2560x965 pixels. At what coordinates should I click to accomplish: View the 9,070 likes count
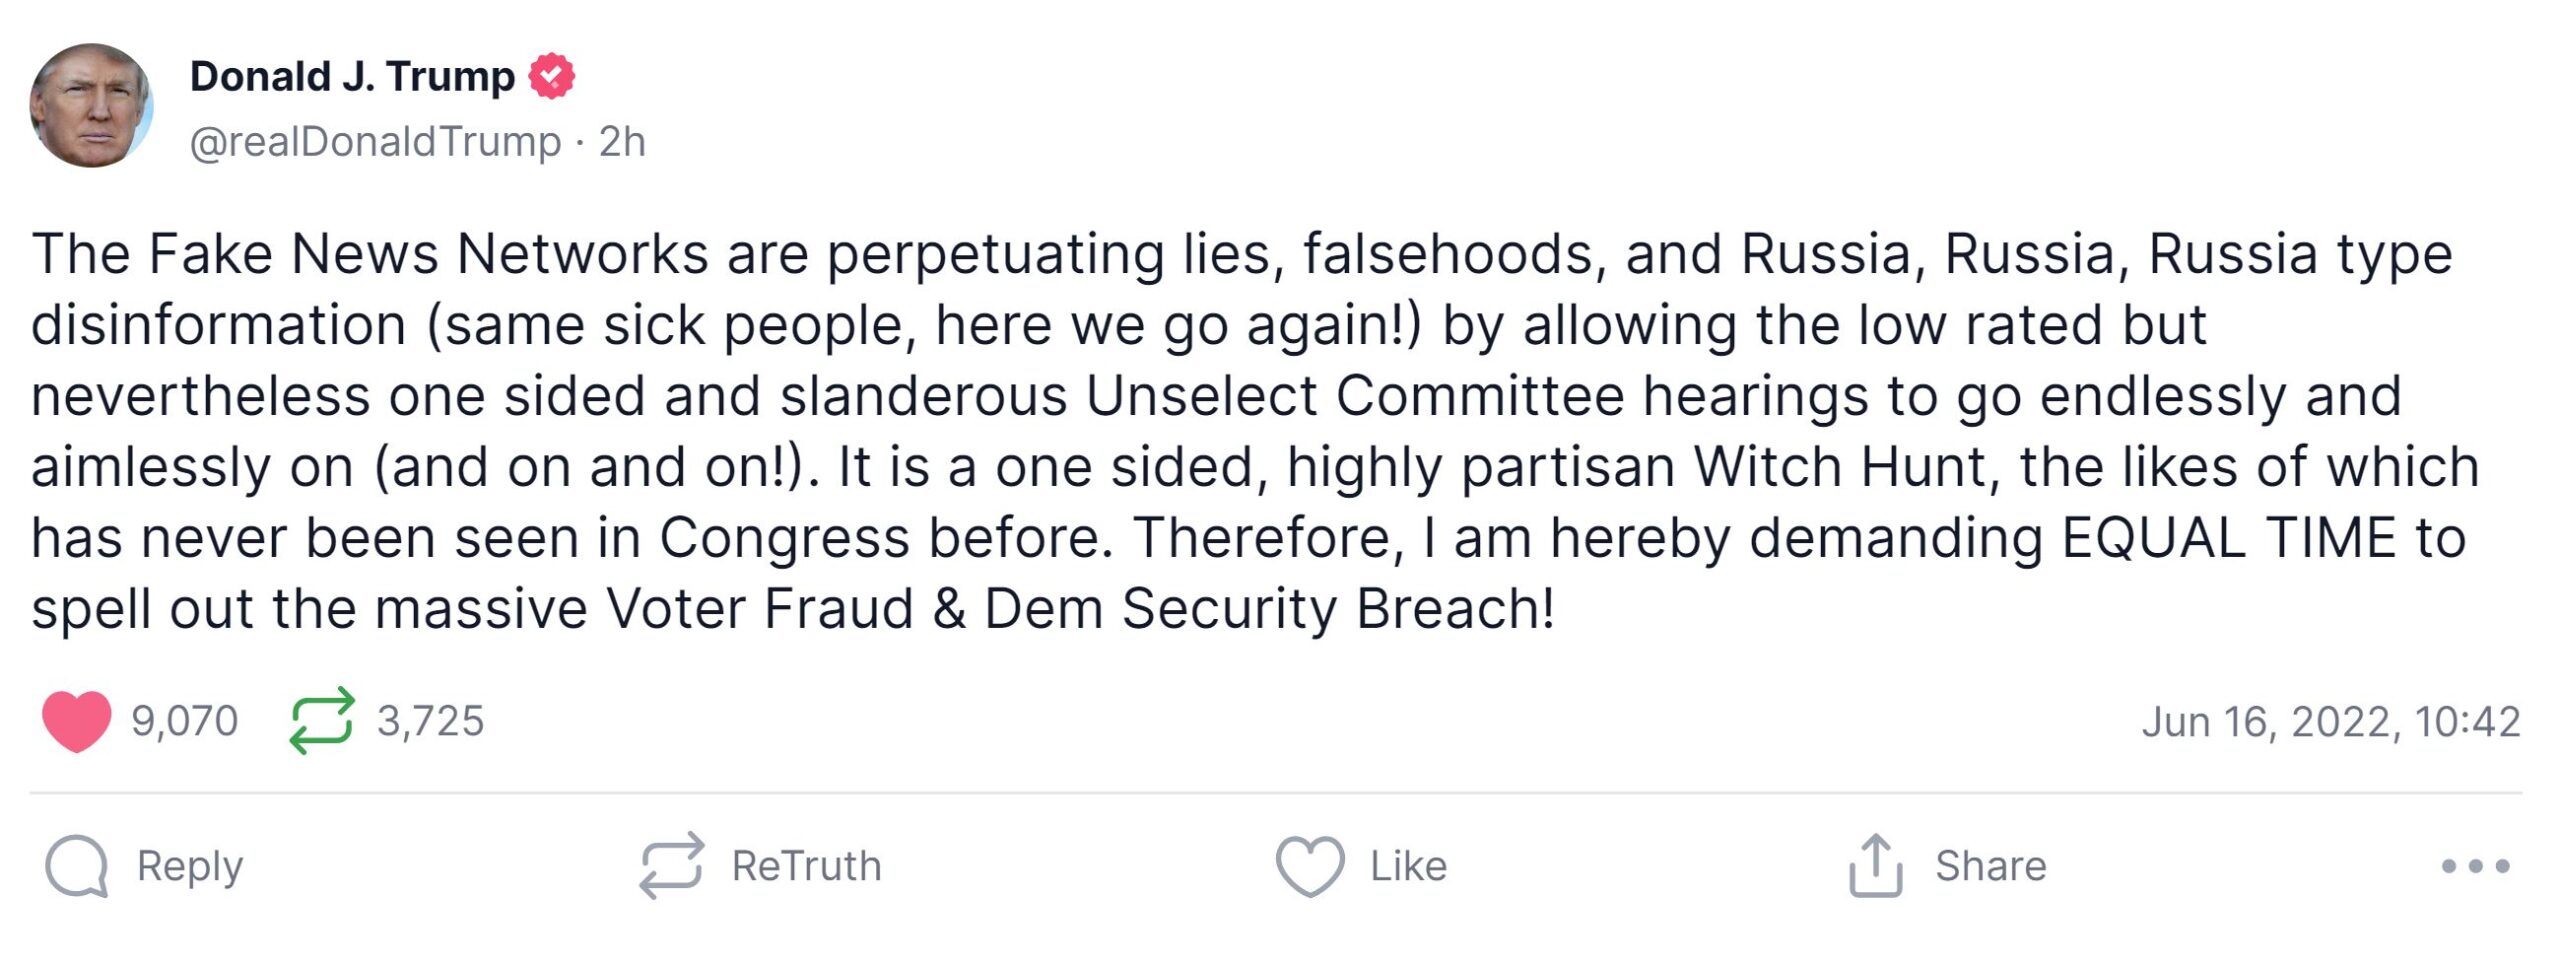[x=185, y=721]
